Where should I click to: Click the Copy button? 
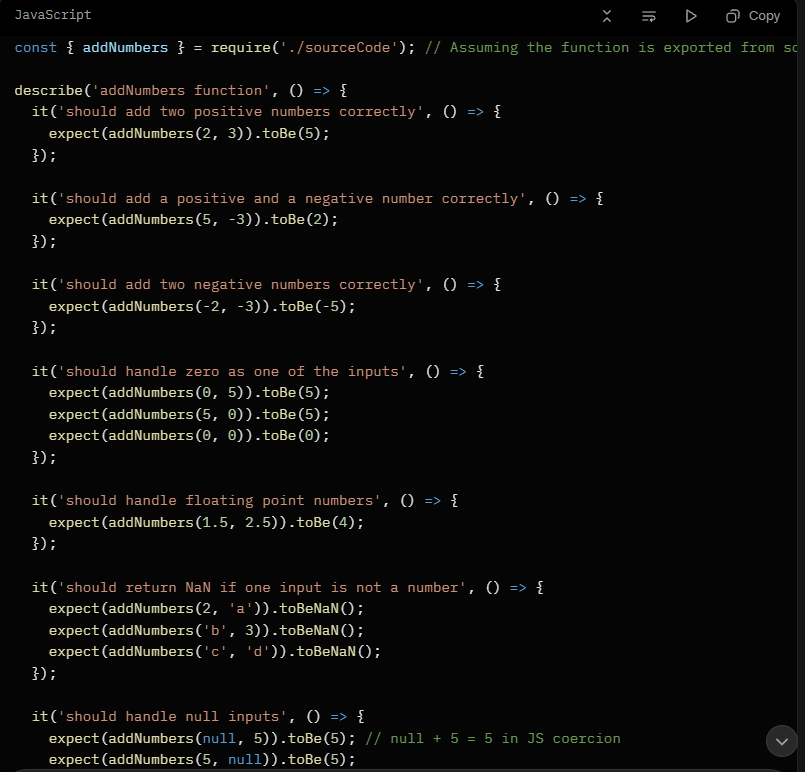point(752,15)
